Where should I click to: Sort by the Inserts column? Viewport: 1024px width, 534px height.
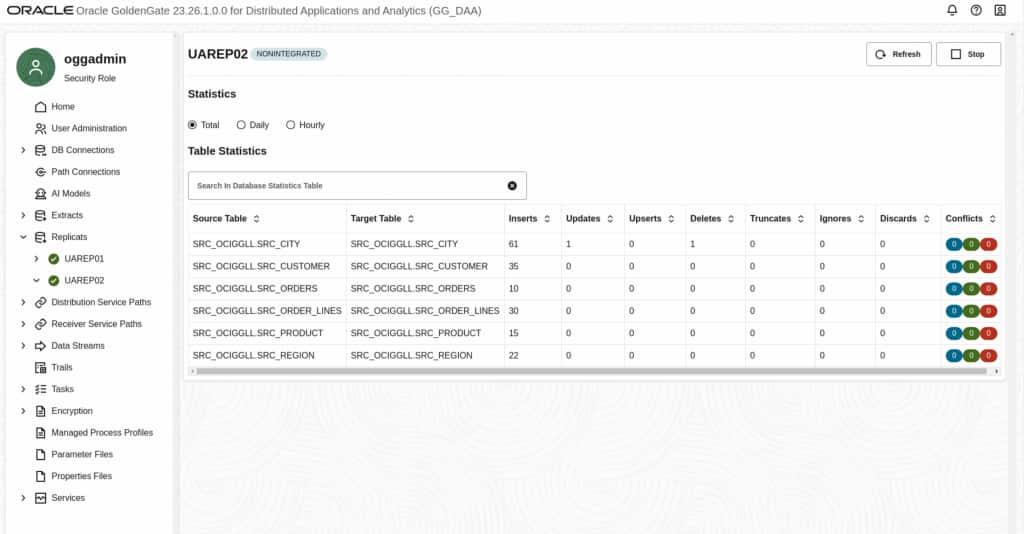[x=547, y=219]
